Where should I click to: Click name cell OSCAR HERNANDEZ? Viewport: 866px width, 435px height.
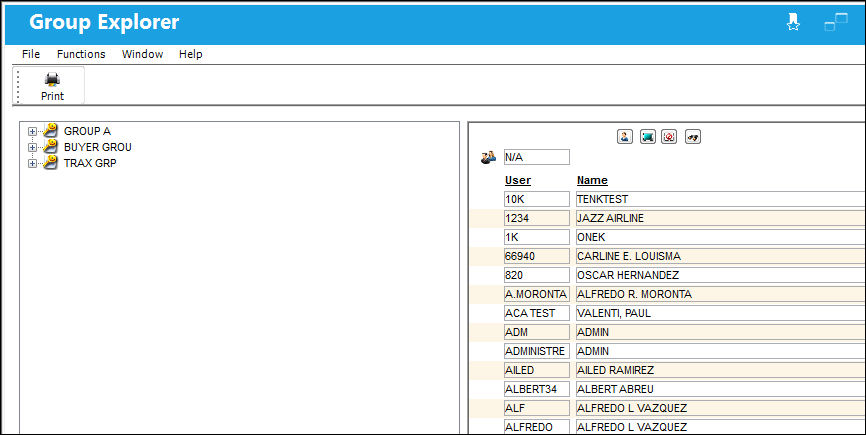point(720,275)
